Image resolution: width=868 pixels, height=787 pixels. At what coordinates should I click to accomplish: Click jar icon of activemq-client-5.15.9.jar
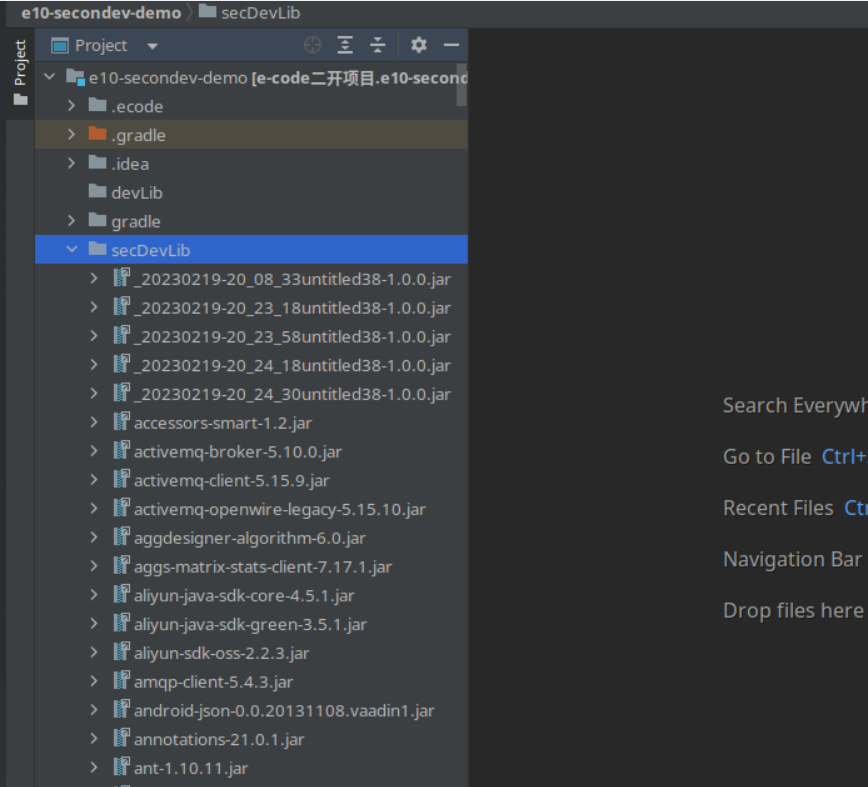(121, 479)
